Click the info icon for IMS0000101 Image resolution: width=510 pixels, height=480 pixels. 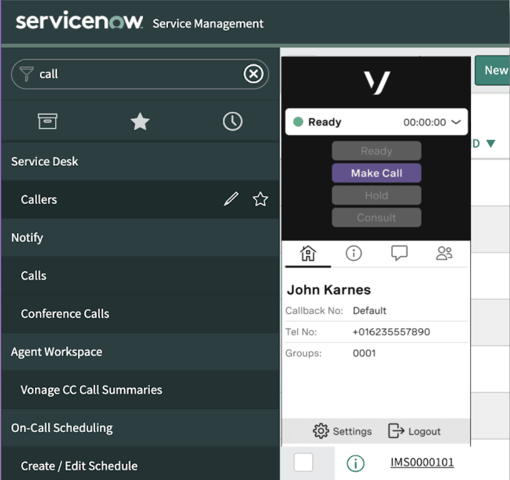355,463
